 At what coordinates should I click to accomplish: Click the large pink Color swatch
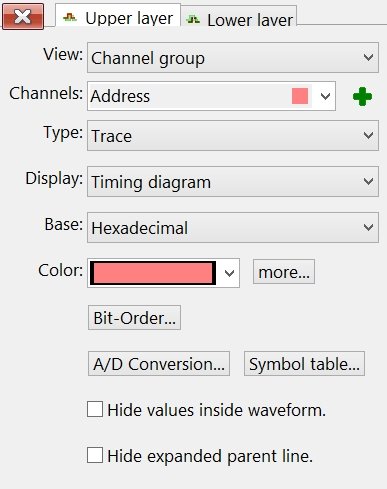pyautogui.click(x=153, y=273)
